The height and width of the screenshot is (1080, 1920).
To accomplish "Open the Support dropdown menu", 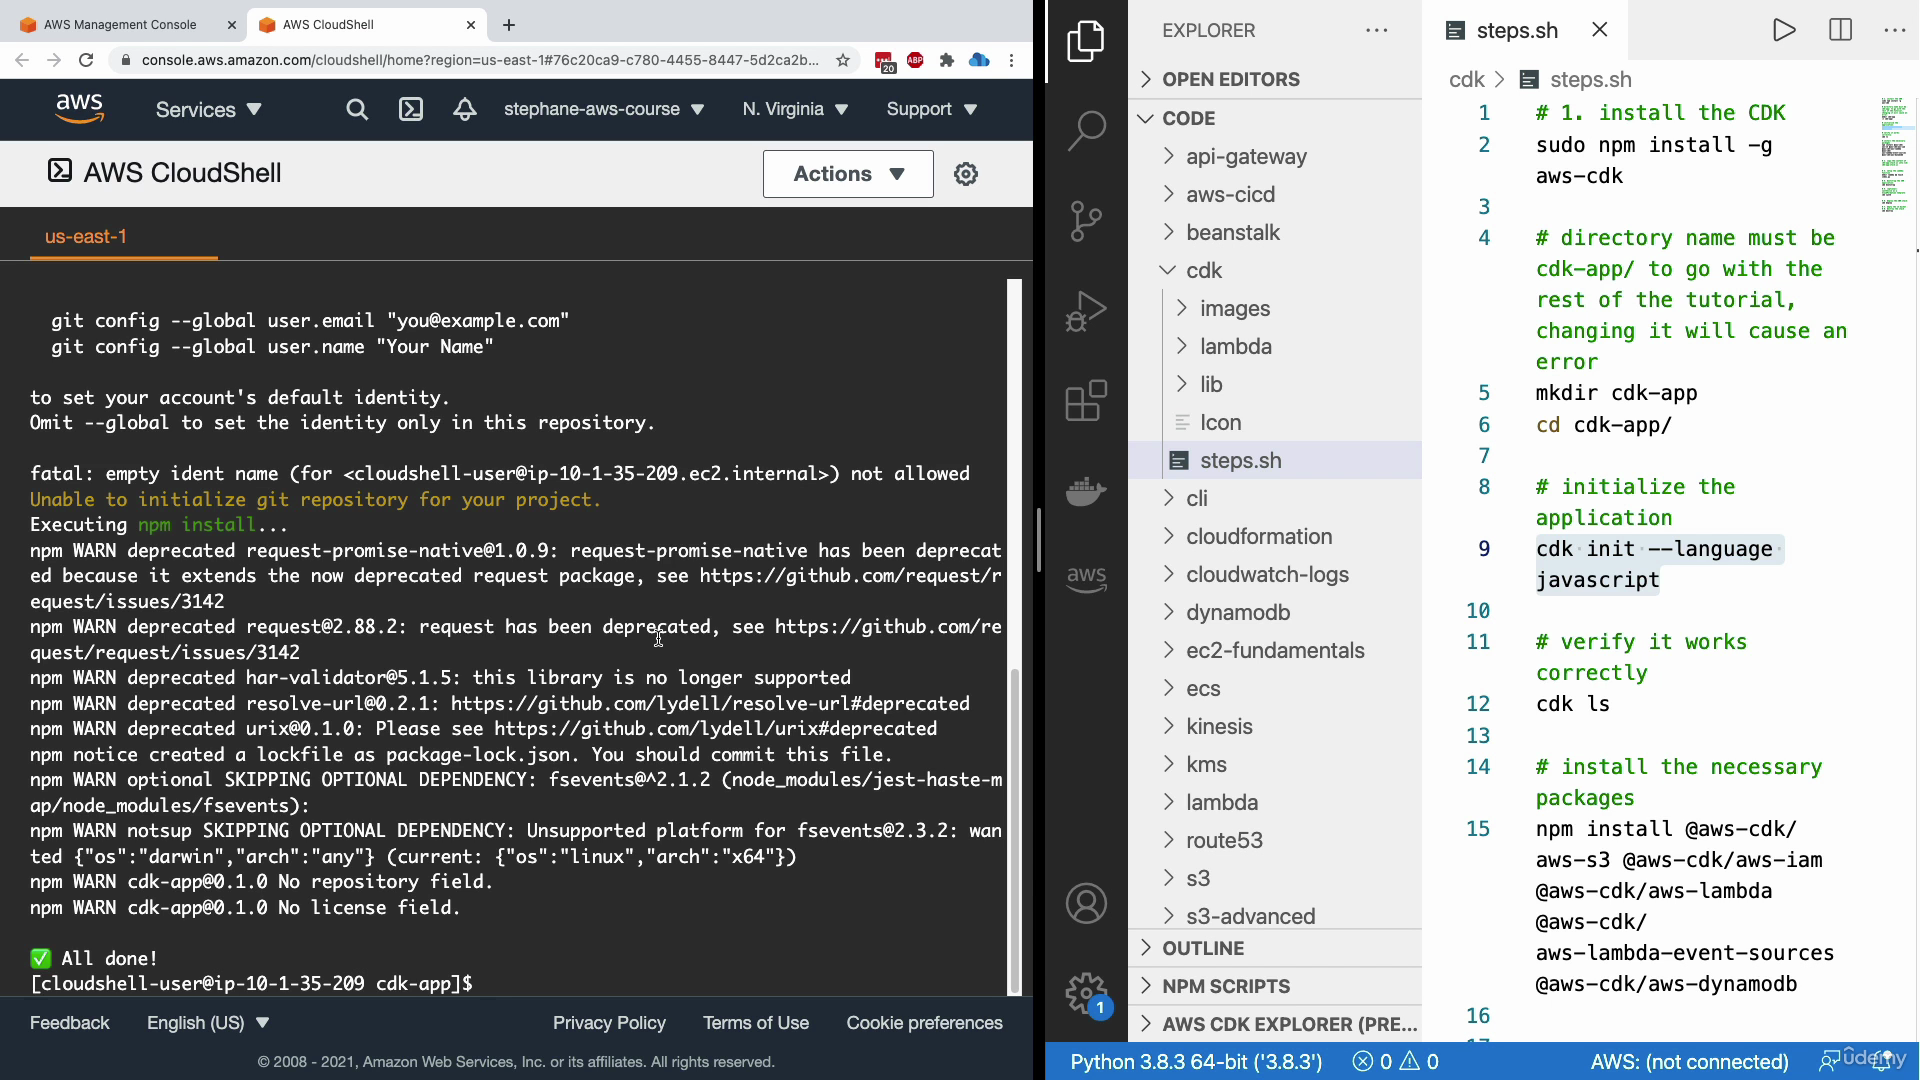I will [932, 109].
